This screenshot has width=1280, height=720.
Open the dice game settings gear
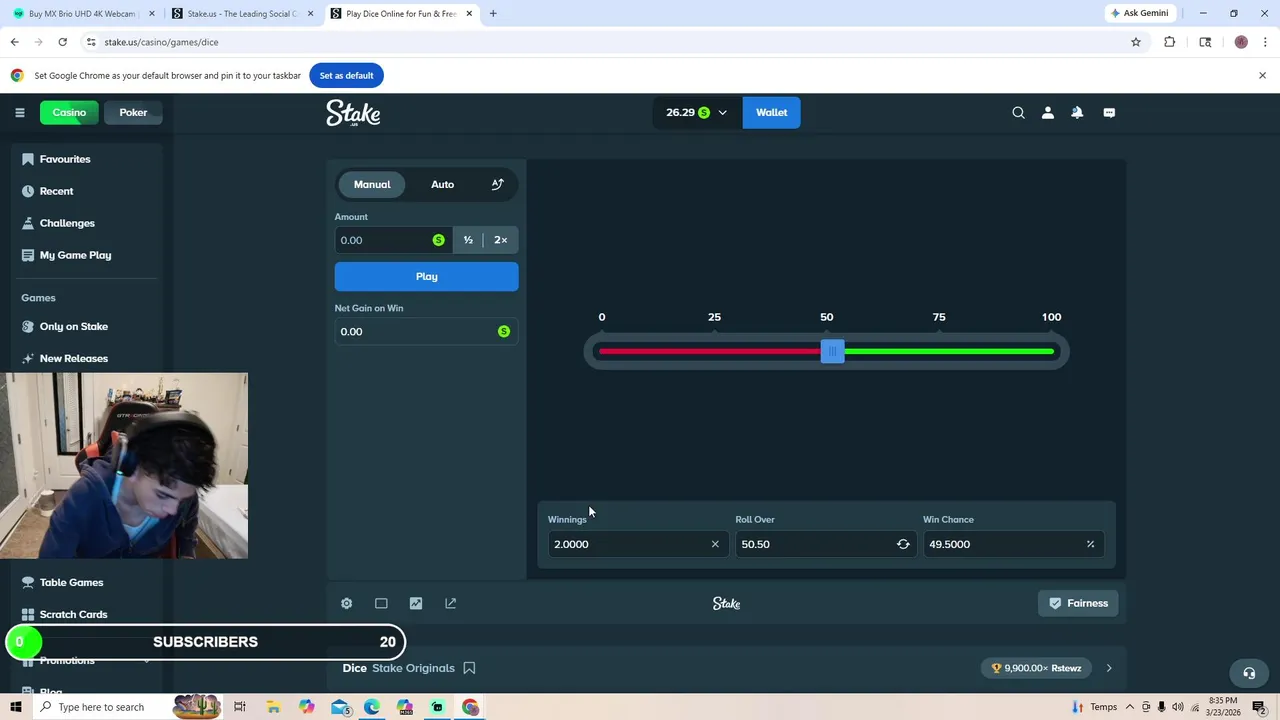tap(346, 603)
